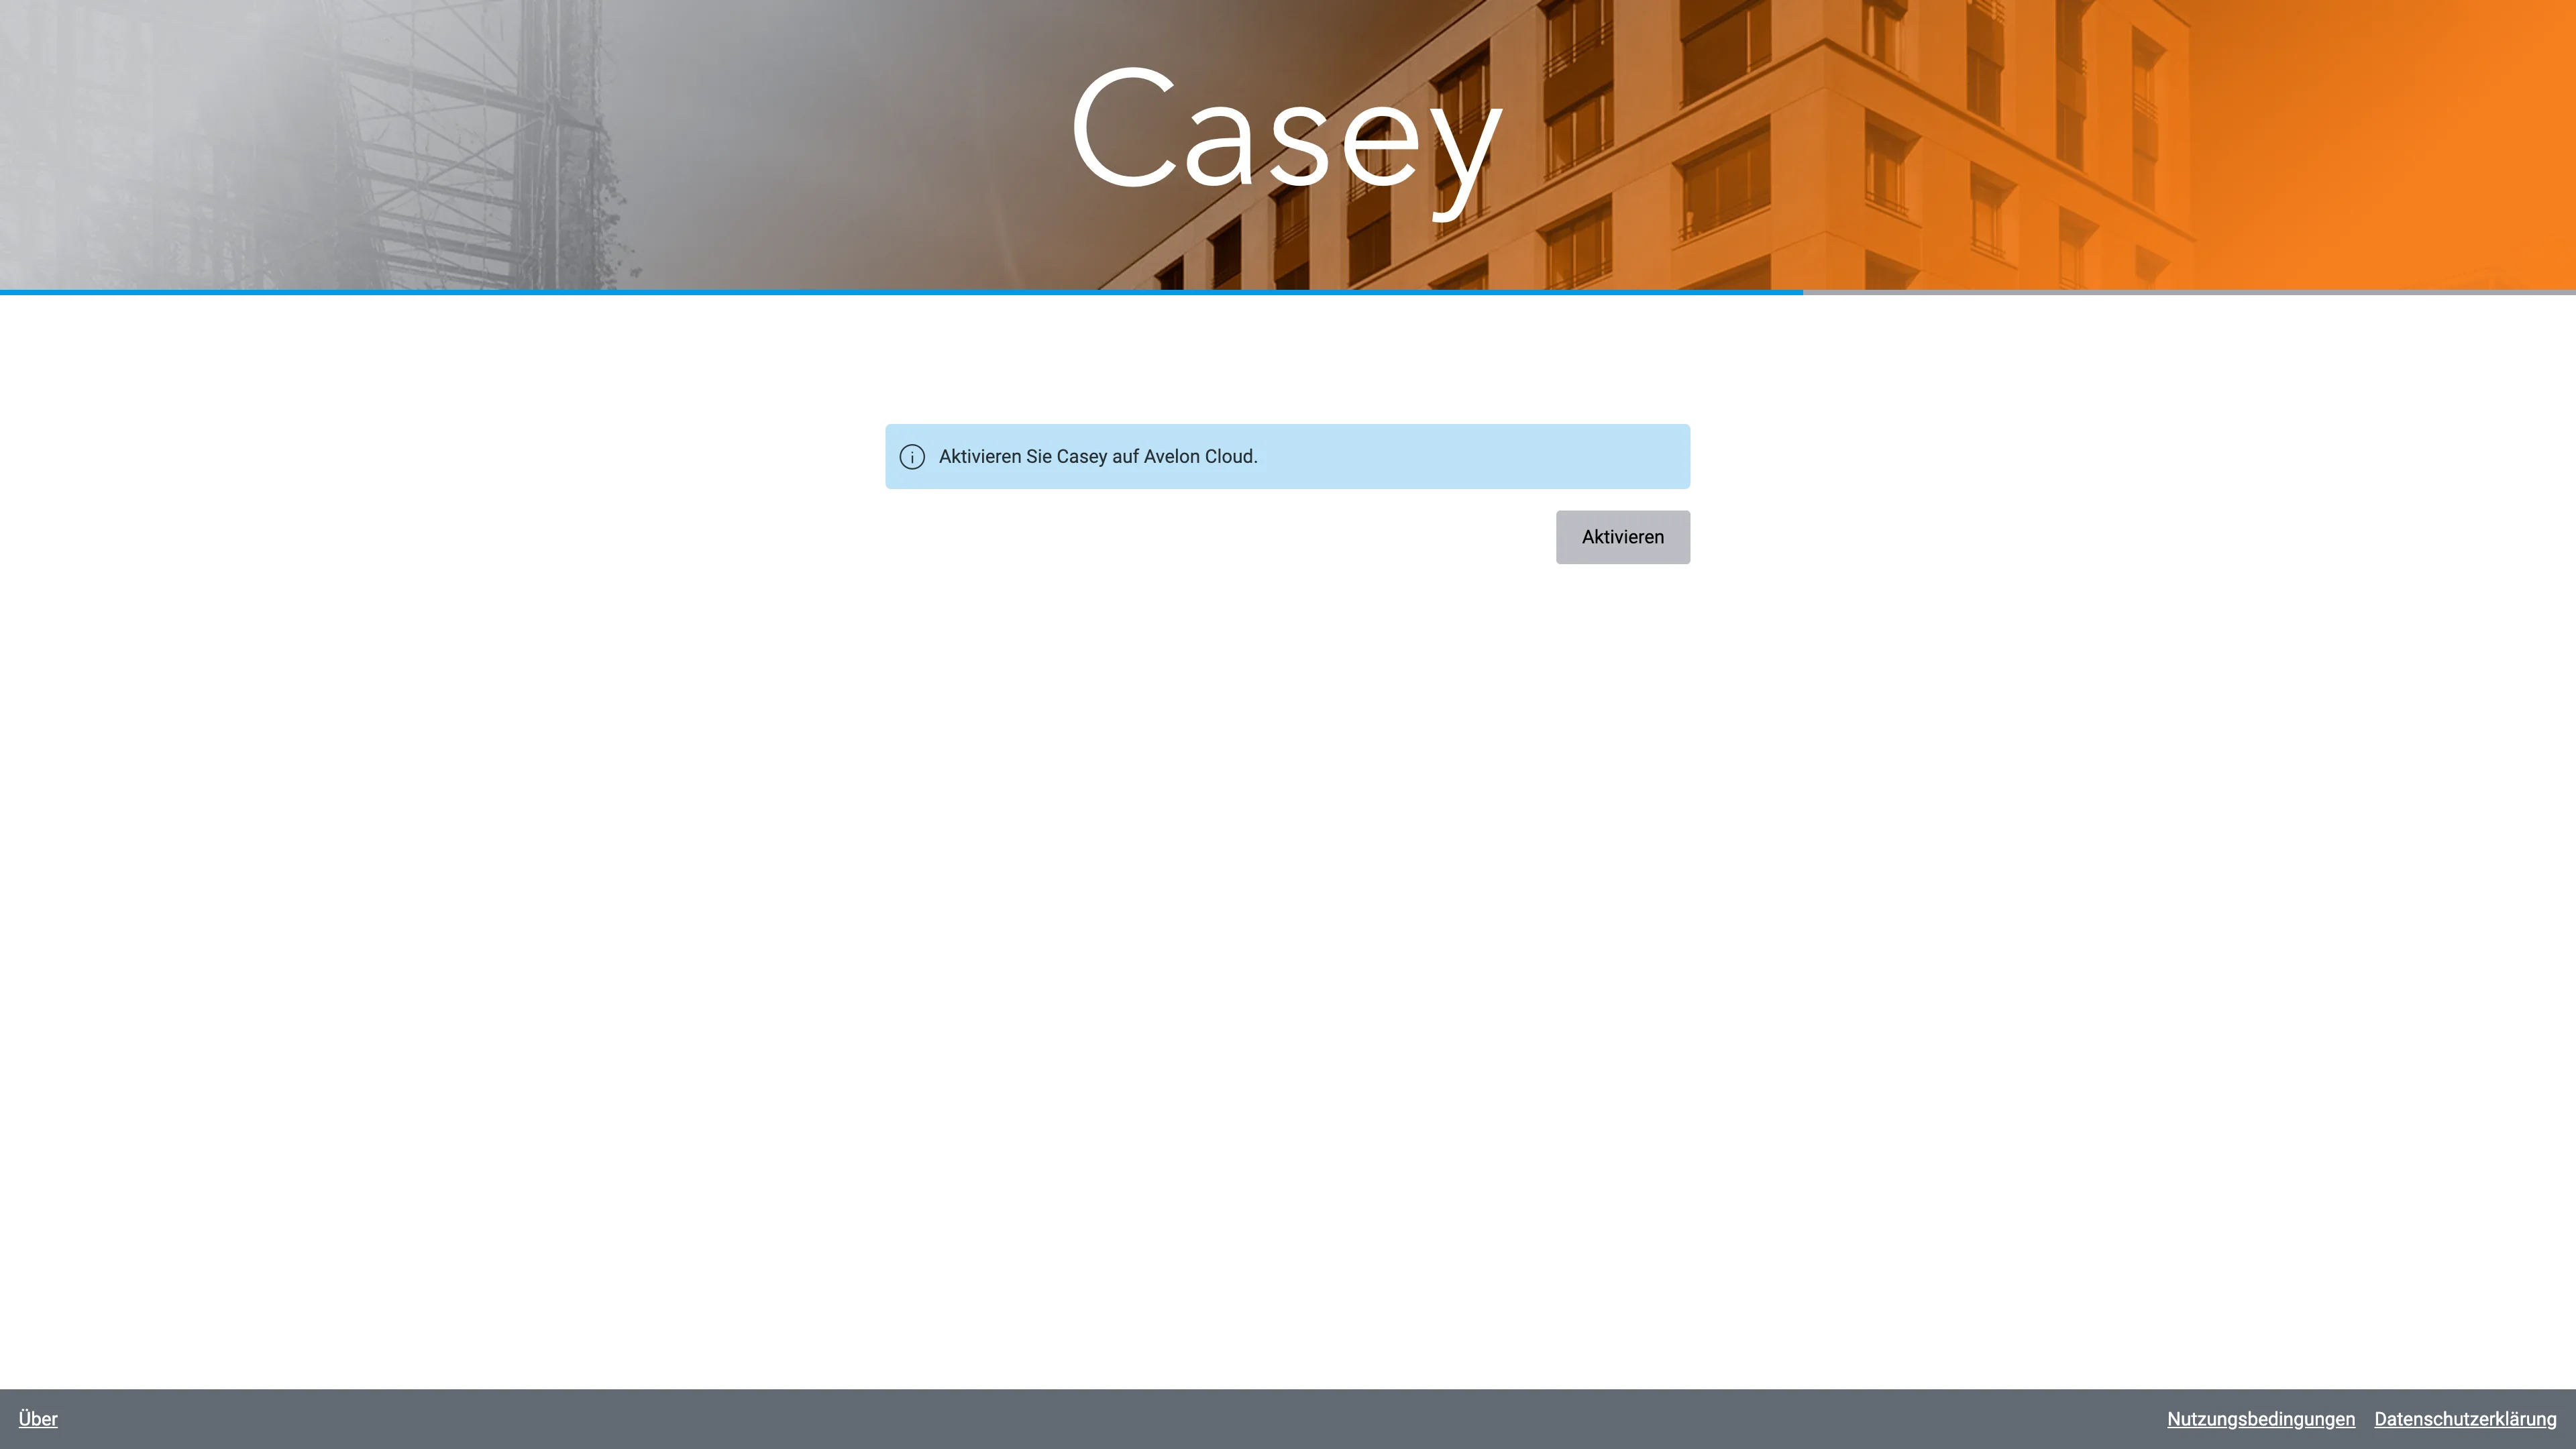The height and width of the screenshot is (1449, 2576).
Task: Click the Aktivieren button
Action: (1622, 537)
